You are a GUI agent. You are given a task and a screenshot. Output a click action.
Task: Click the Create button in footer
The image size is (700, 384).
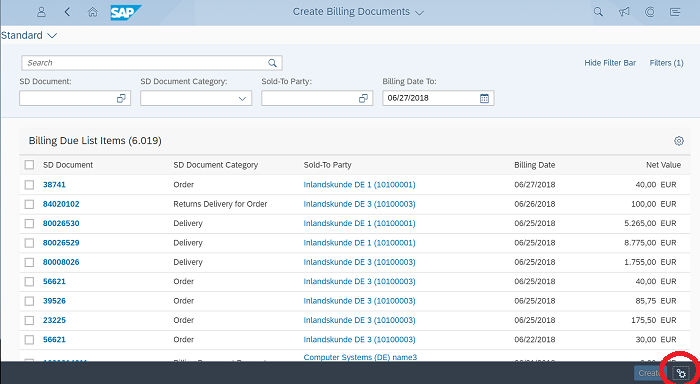click(650, 373)
